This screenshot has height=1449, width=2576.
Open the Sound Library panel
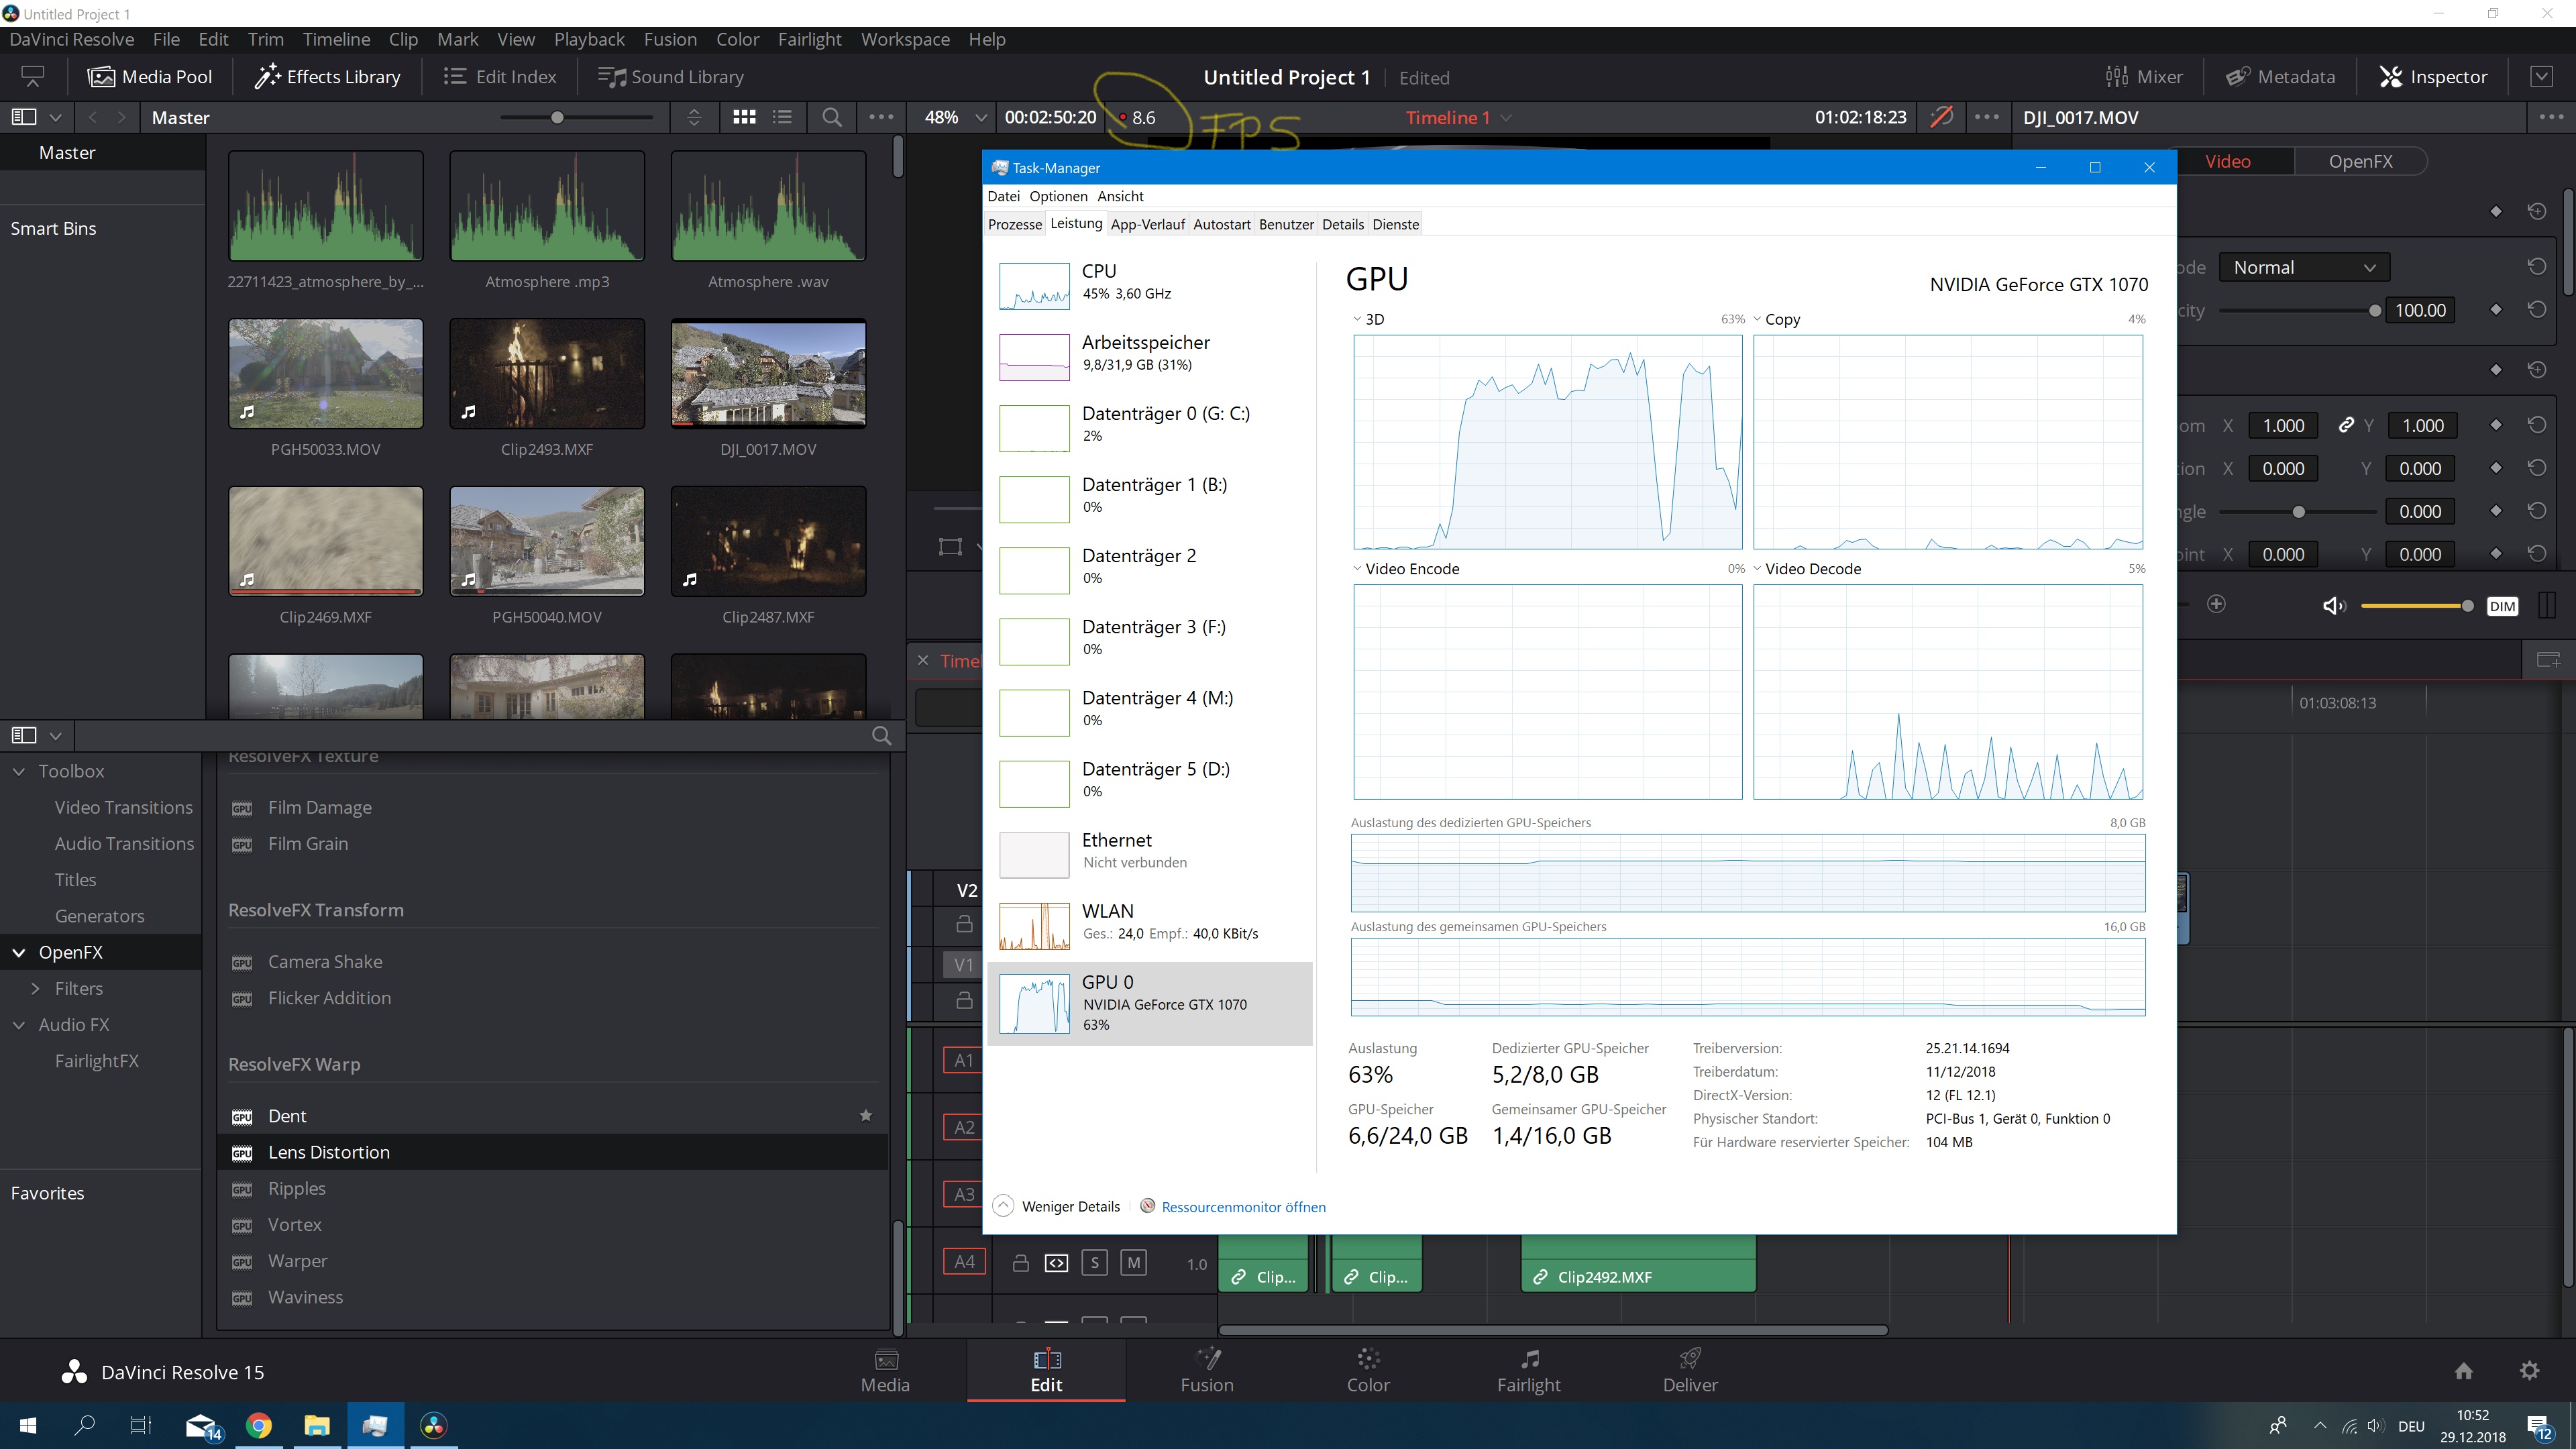(671, 77)
